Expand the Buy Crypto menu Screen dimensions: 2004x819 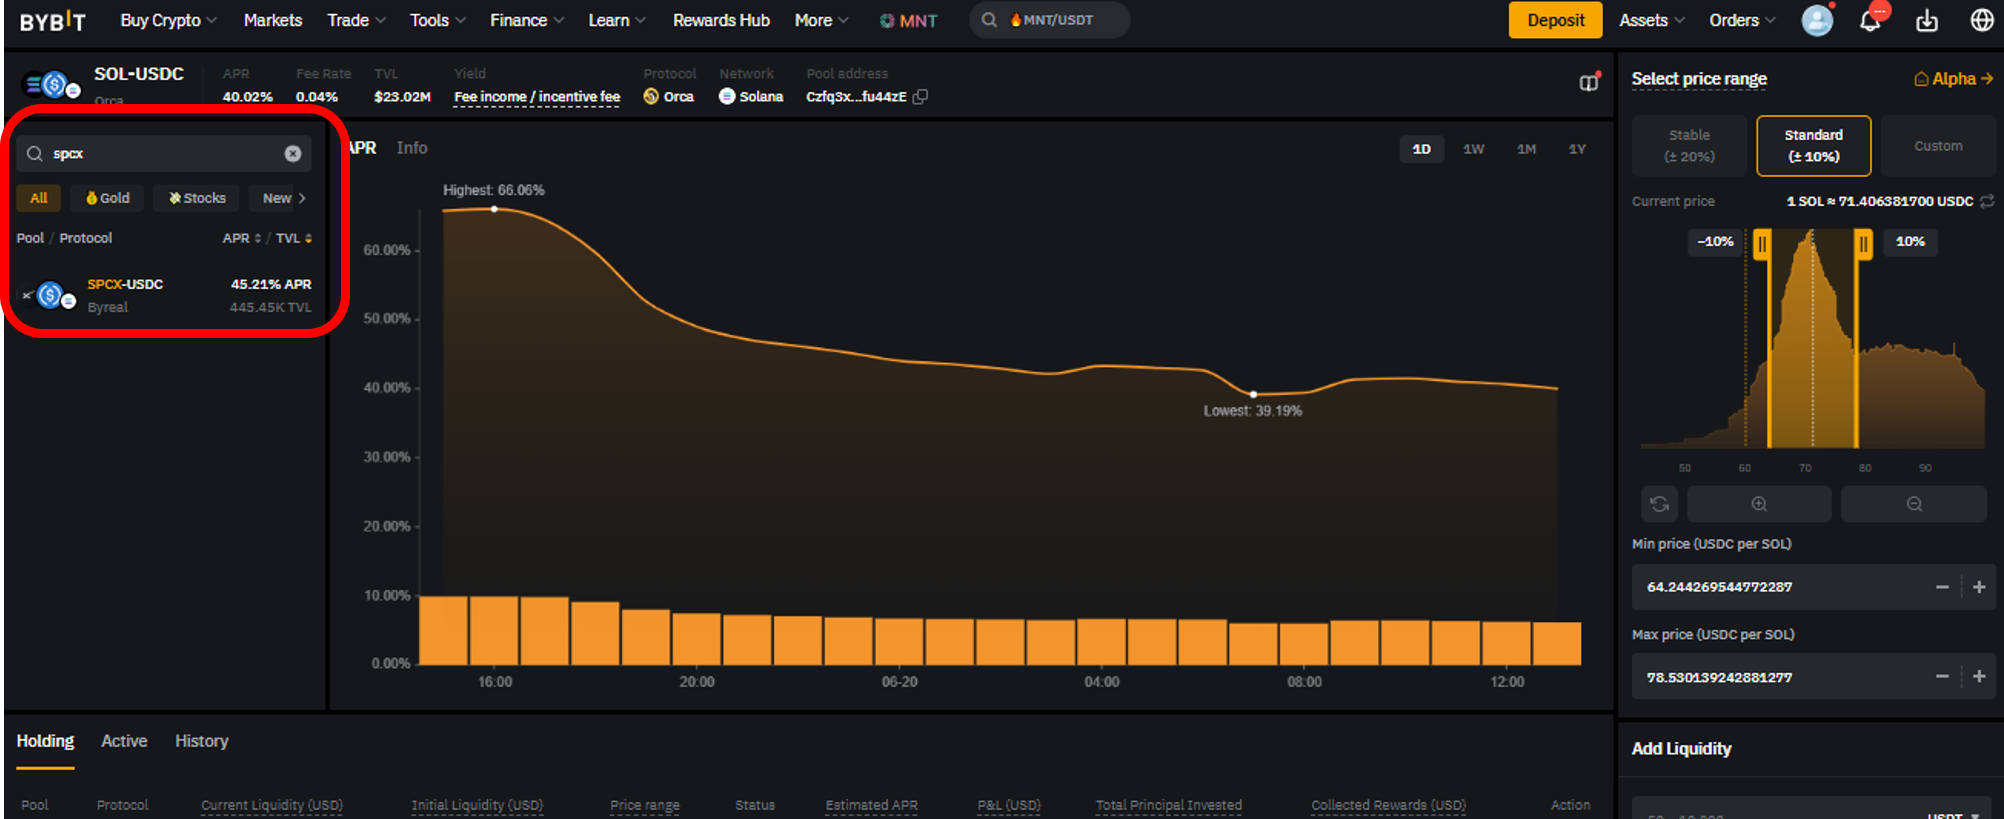168,20
